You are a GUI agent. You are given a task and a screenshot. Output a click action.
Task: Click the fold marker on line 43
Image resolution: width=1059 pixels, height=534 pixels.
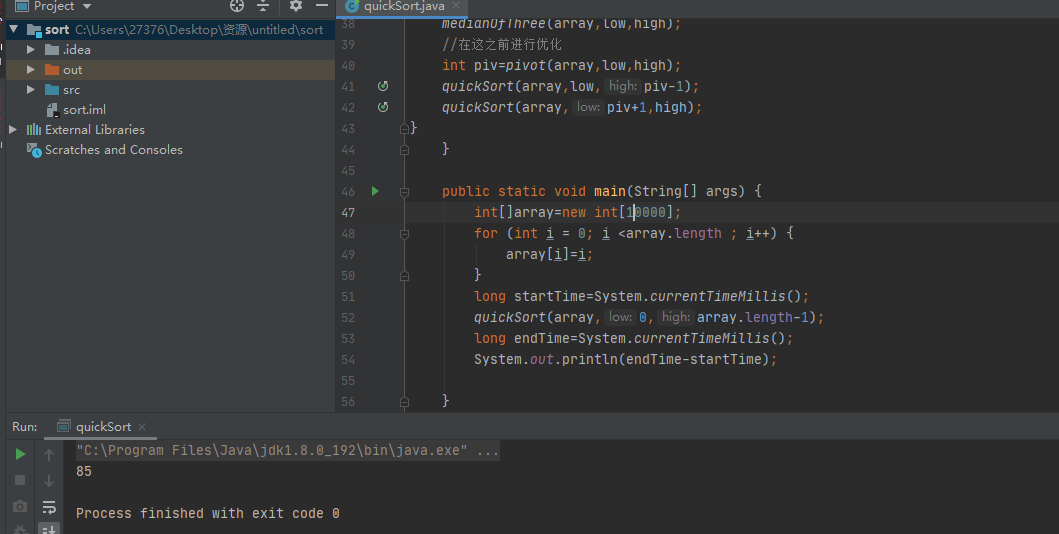click(x=404, y=128)
